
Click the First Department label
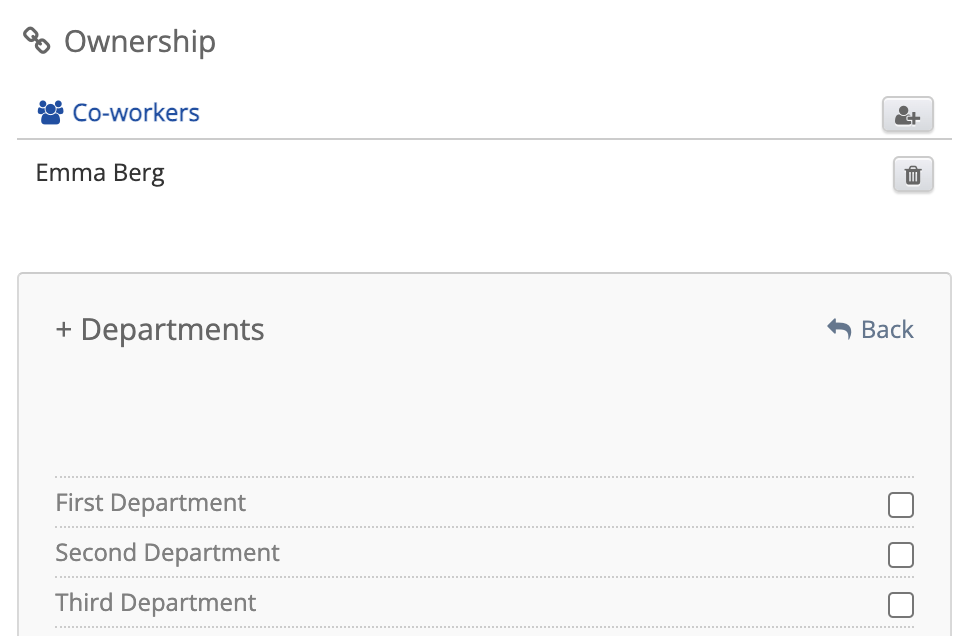pos(150,503)
